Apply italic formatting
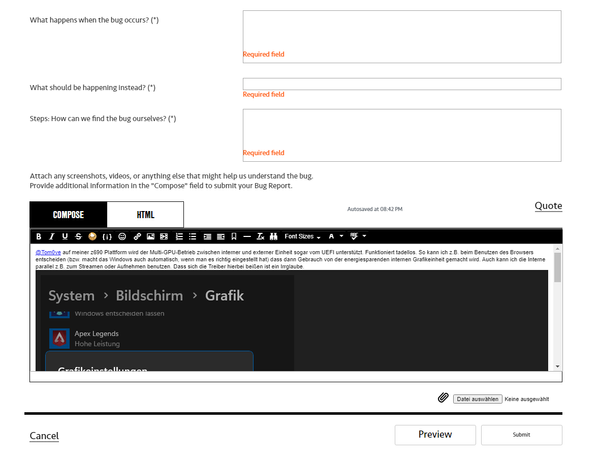 tap(52, 236)
